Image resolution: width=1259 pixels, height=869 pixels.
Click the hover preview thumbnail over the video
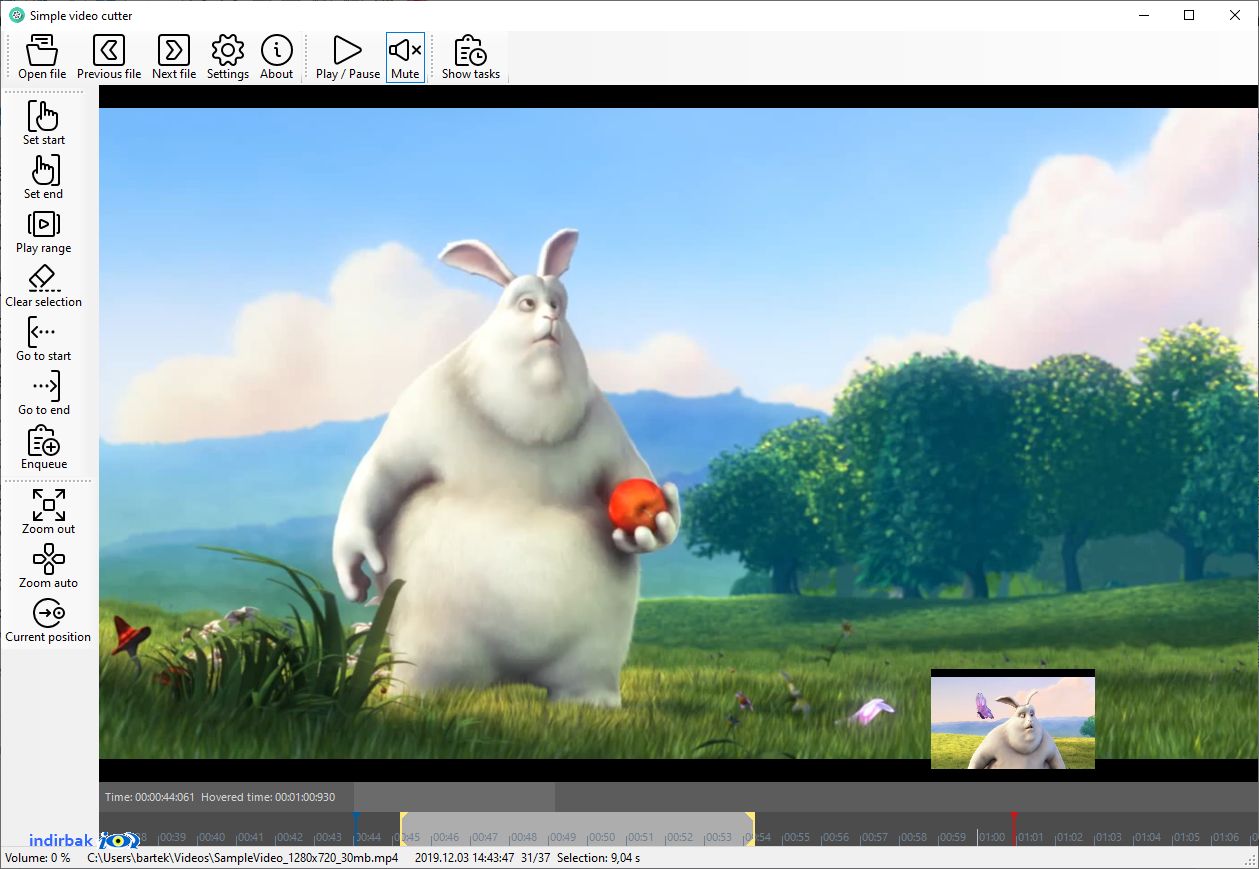[1013, 719]
